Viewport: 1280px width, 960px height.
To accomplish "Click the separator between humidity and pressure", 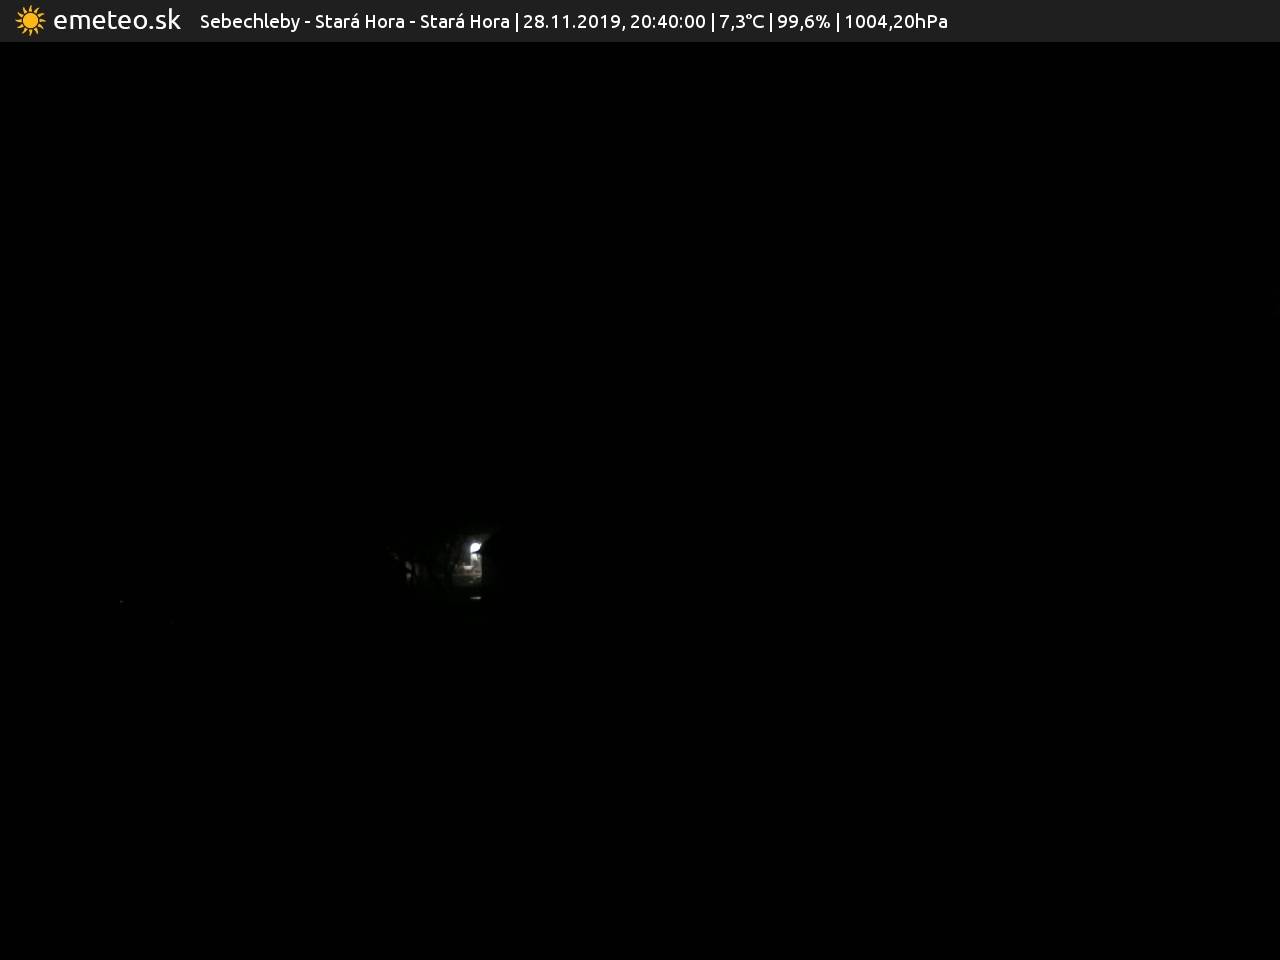I will pyautogui.click(x=837, y=22).
